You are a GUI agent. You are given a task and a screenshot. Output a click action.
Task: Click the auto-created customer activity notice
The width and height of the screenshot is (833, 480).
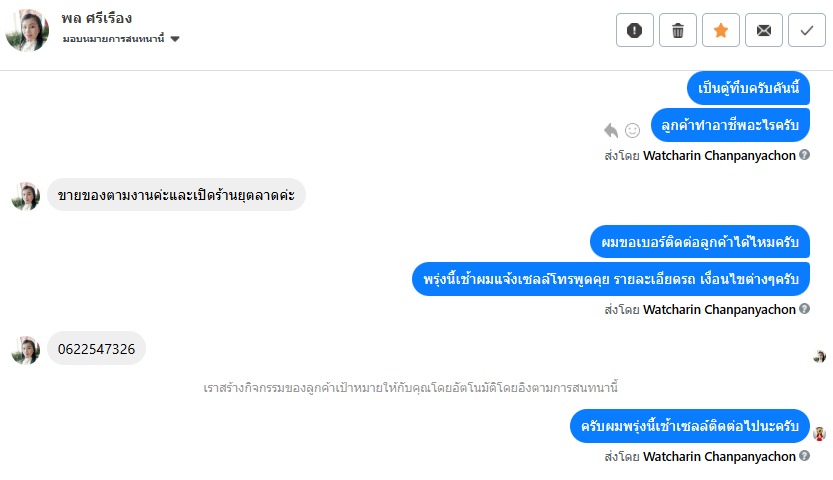[x=416, y=387]
